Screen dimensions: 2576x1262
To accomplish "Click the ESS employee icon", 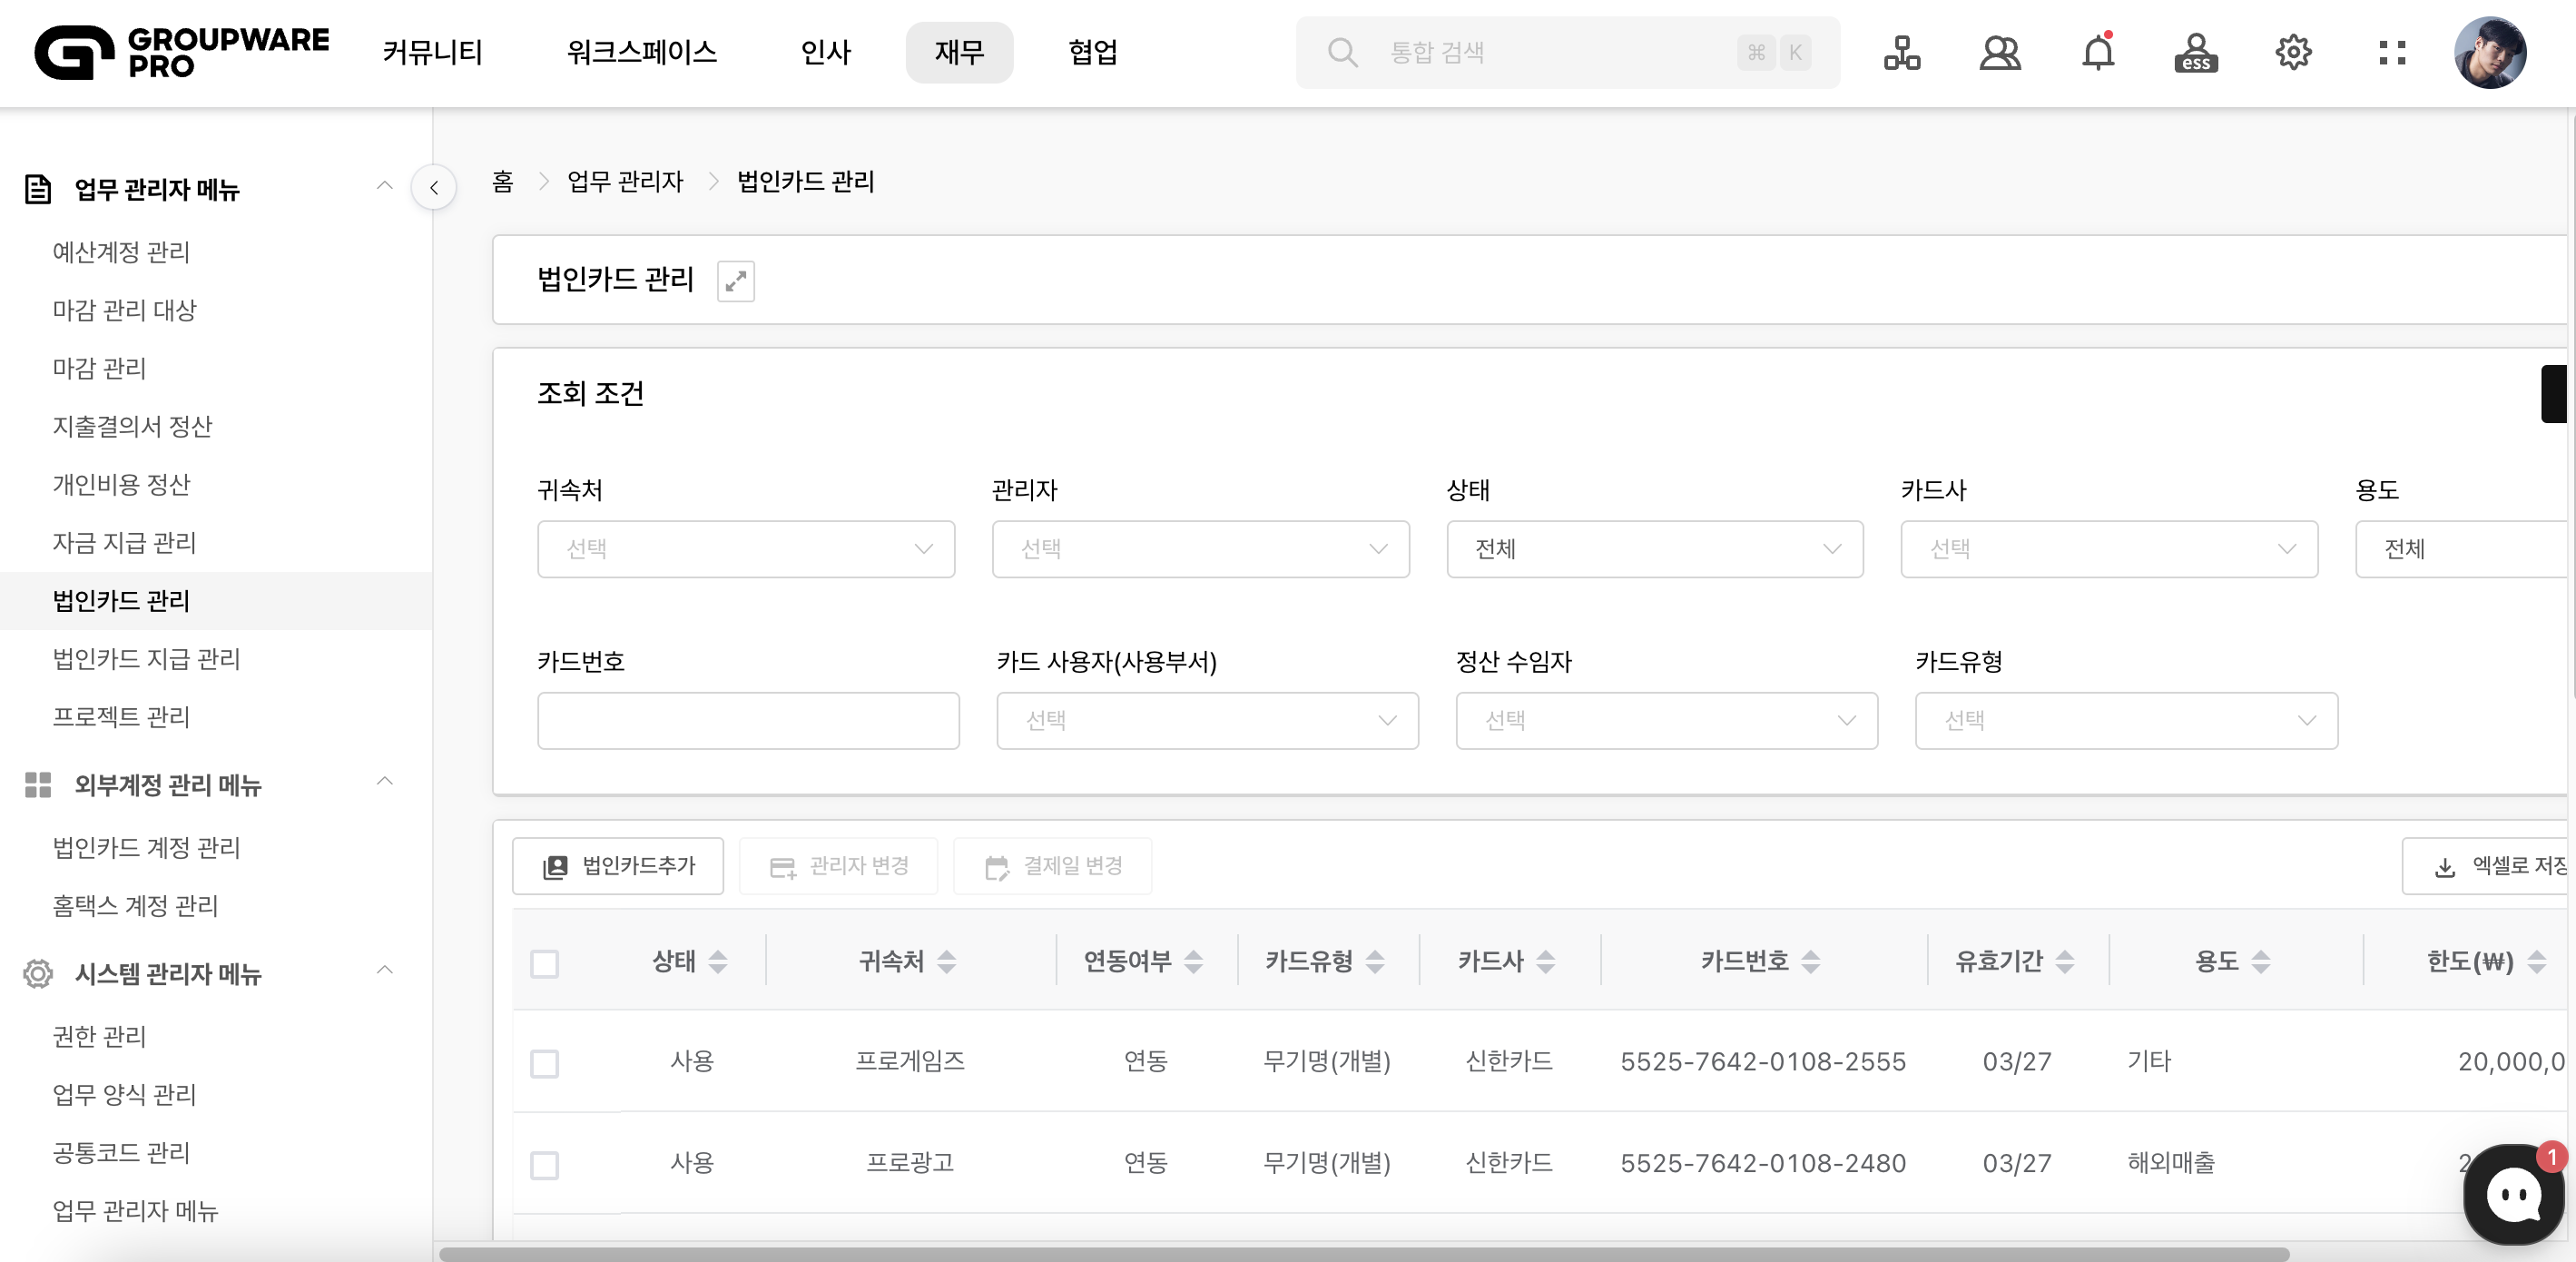I will pos(2195,52).
